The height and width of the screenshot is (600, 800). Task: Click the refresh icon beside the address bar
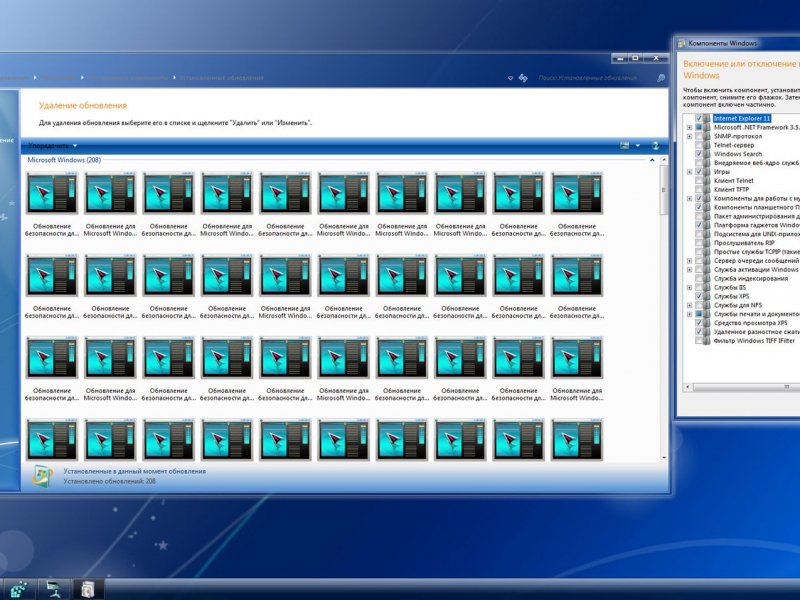523,78
